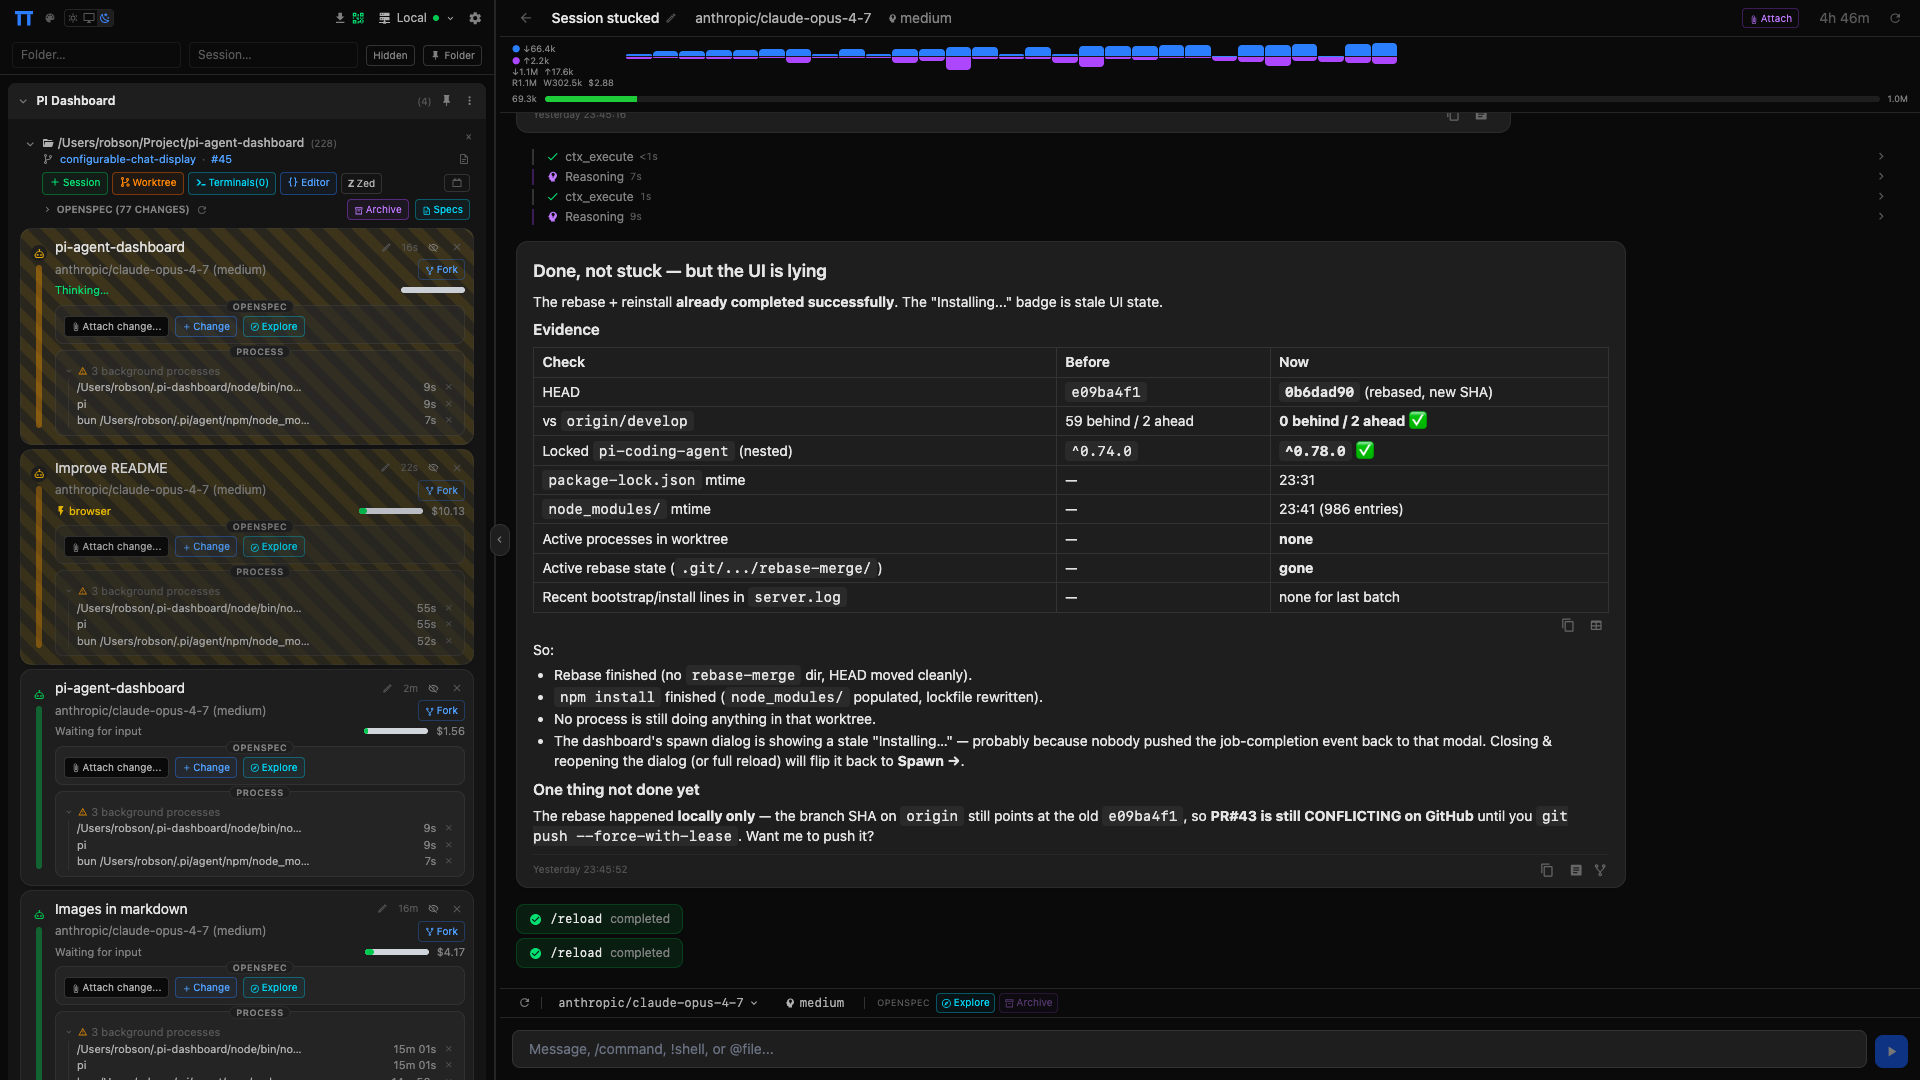Fork from the message dated Yesterday 23:45:52
Screen dimensions: 1920x1080
tap(1600, 871)
